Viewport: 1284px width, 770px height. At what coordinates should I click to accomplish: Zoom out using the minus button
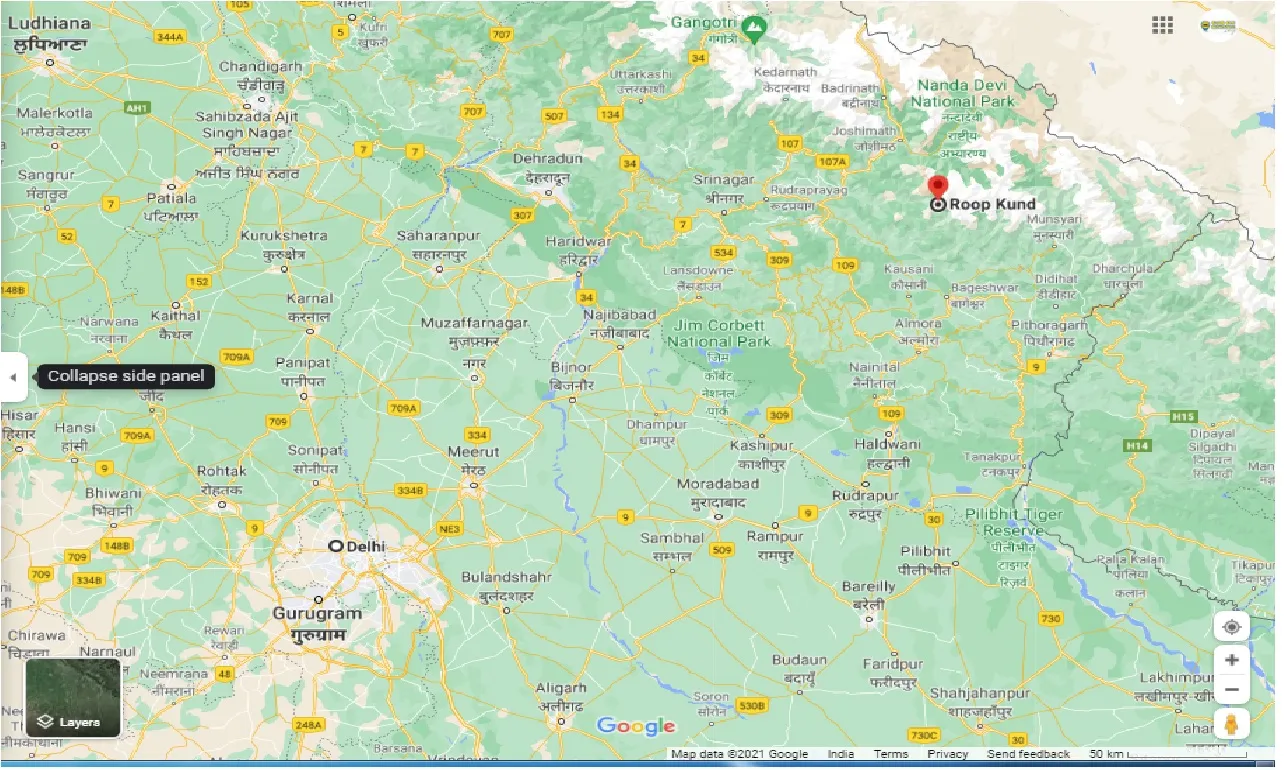[1232, 689]
